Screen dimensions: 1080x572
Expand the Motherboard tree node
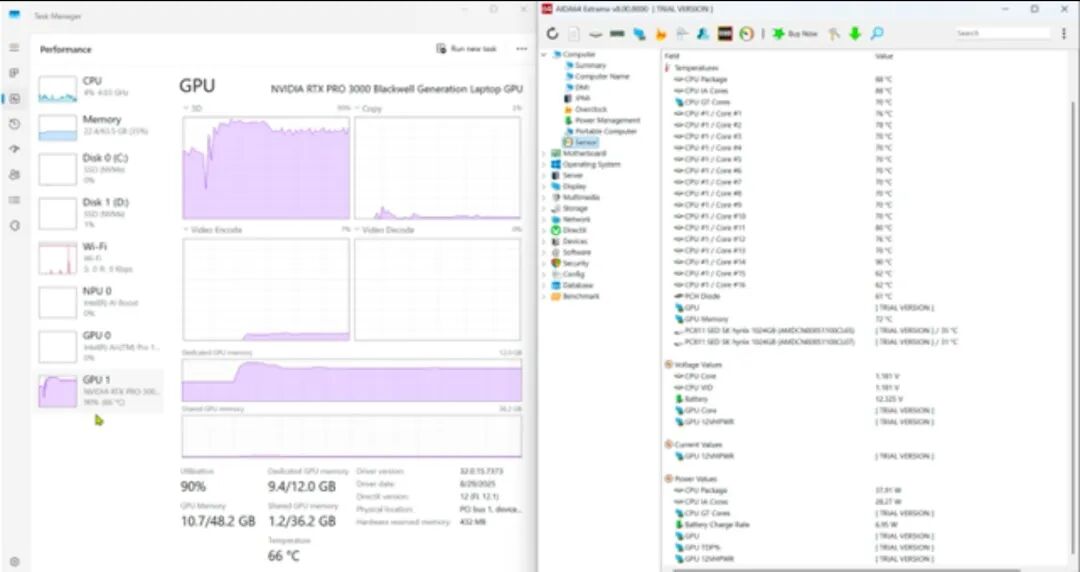click(x=544, y=154)
